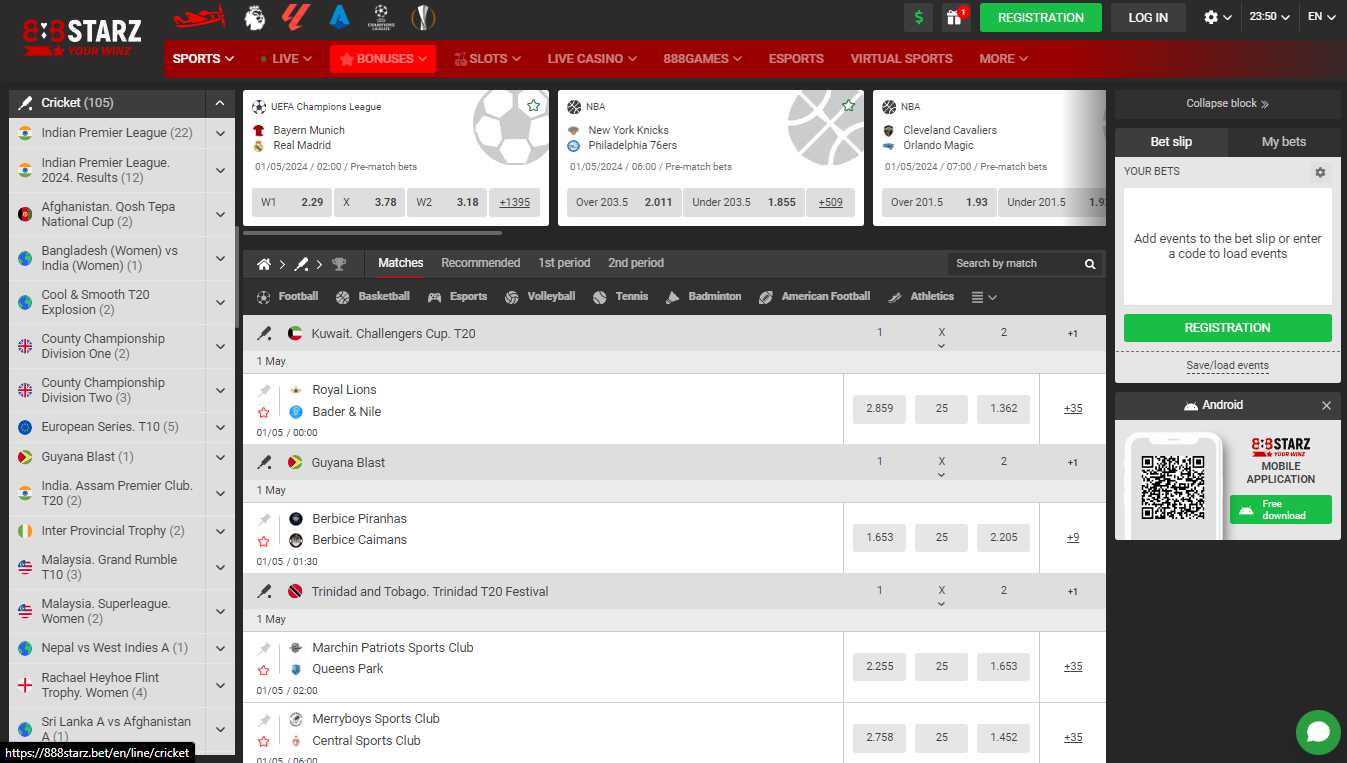Favorite the Berbice Piranhas match with star
The image size is (1347, 763).
click(264, 541)
